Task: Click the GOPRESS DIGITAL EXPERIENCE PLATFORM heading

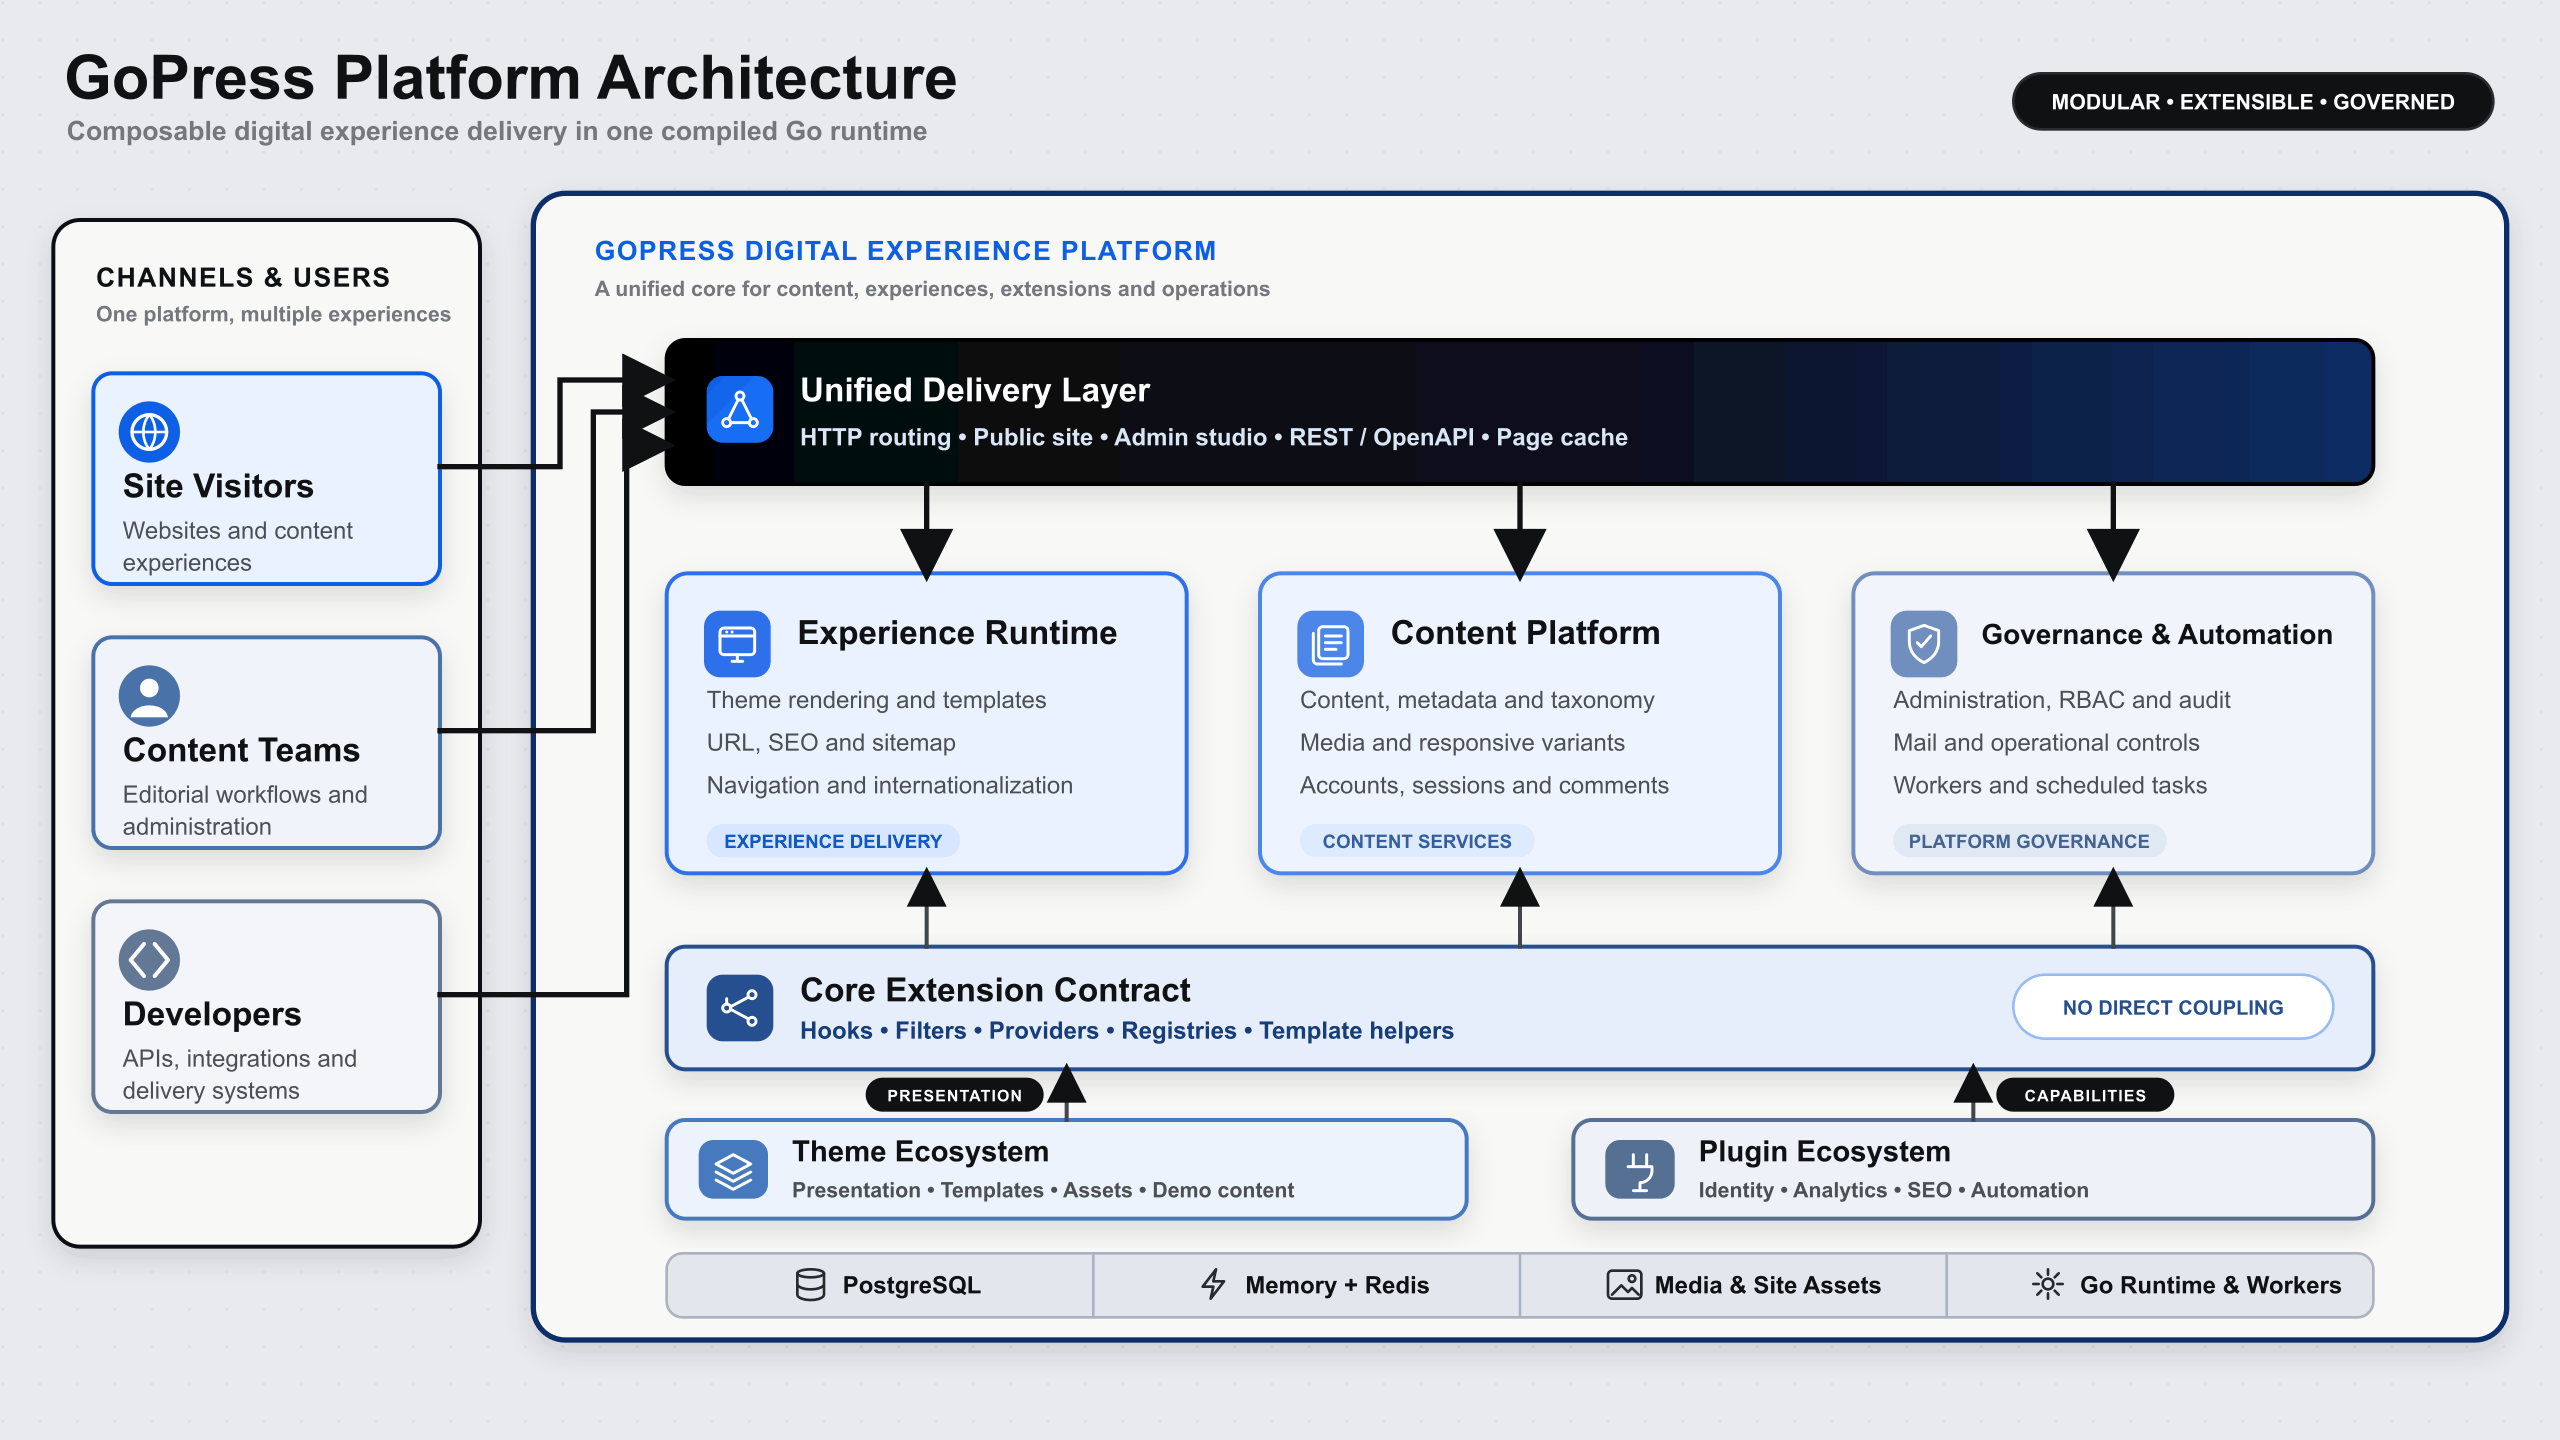Action: point(905,251)
